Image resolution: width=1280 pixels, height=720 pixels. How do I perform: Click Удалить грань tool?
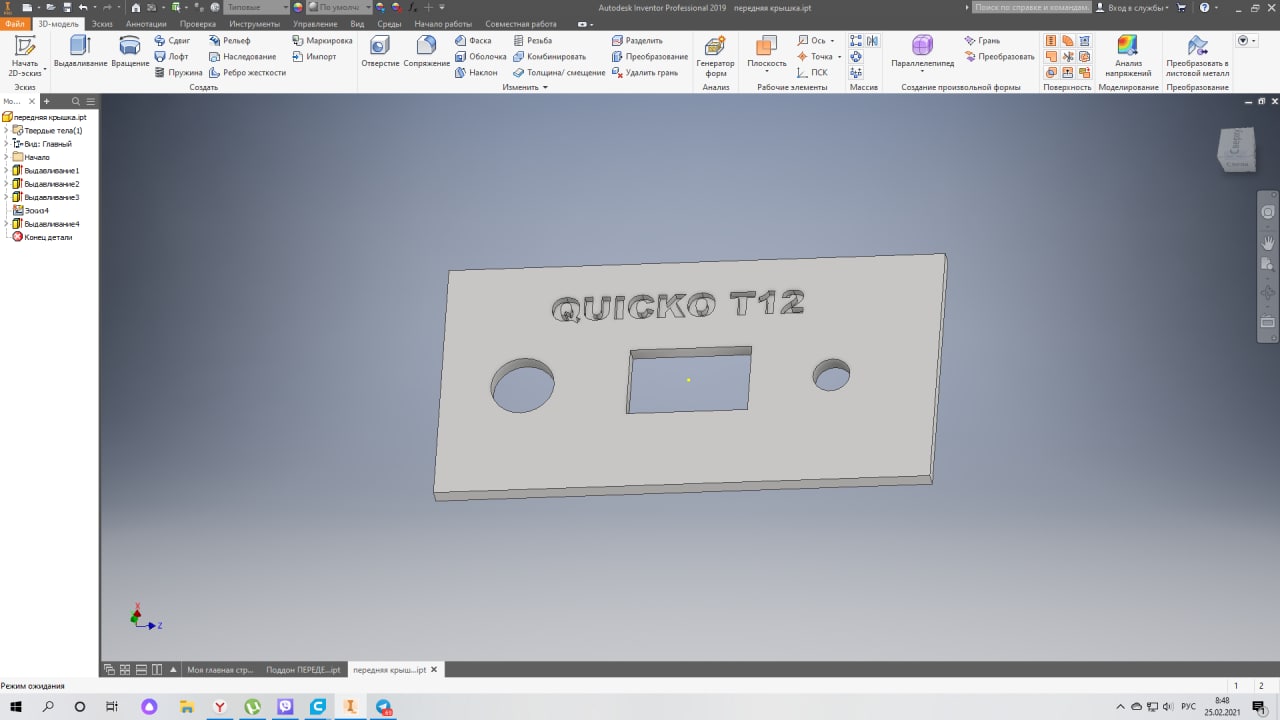click(645, 73)
